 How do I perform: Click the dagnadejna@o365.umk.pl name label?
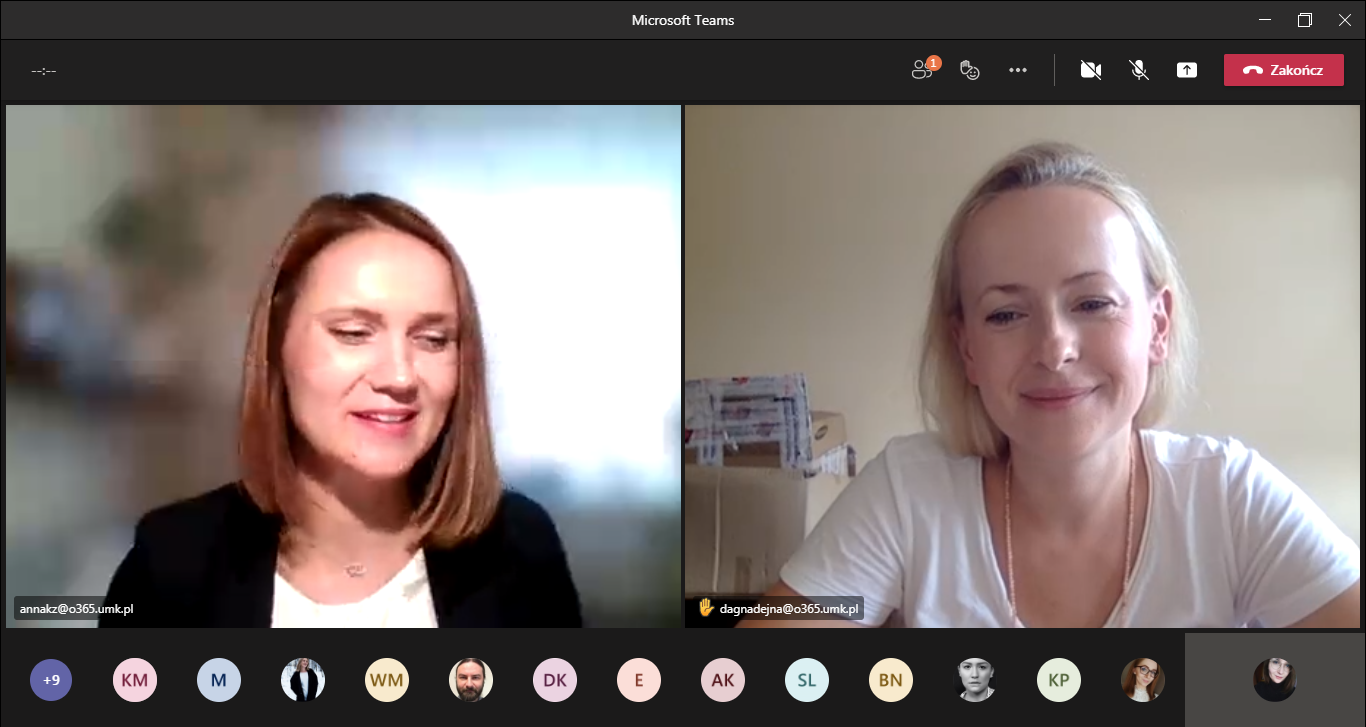click(x=789, y=608)
